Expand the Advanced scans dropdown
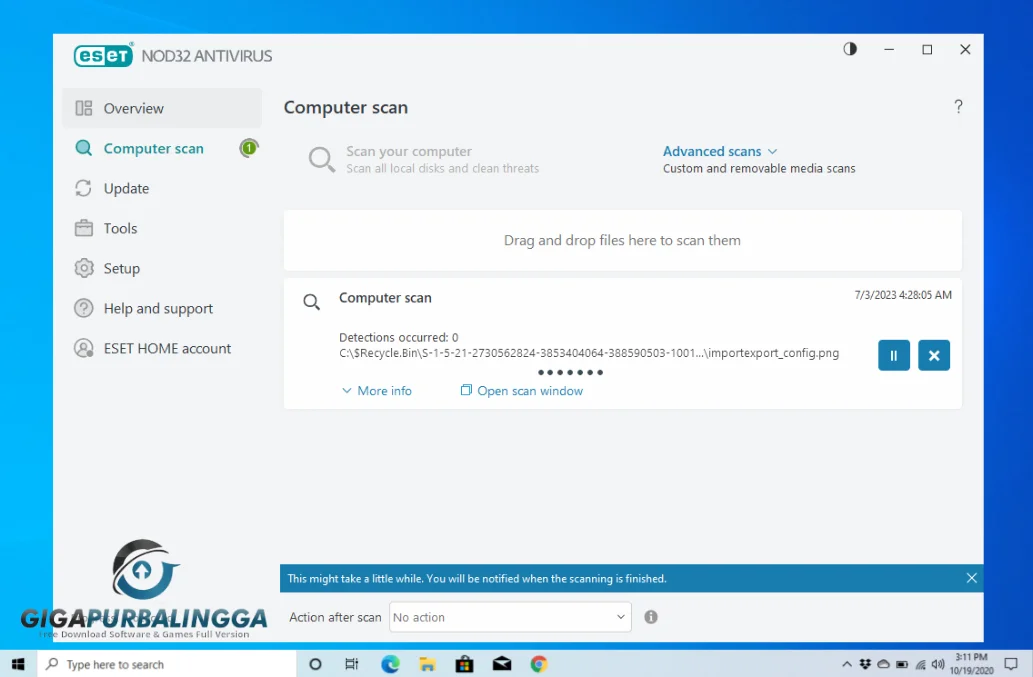This screenshot has width=1033, height=677. click(720, 151)
